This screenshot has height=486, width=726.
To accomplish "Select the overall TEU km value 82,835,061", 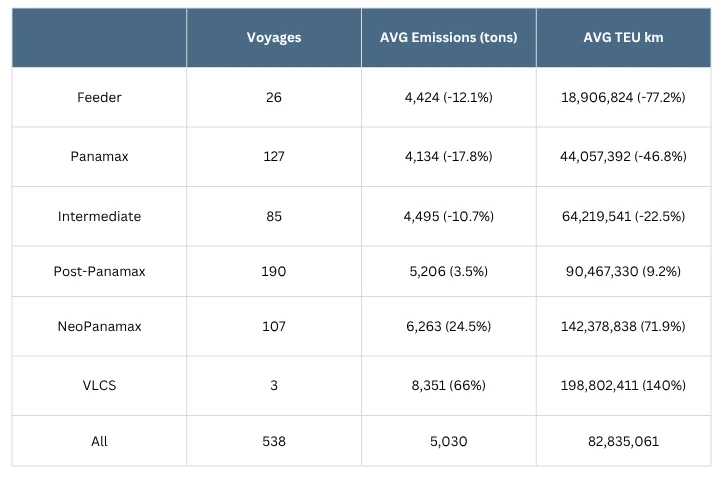I will click(x=623, y=440).
